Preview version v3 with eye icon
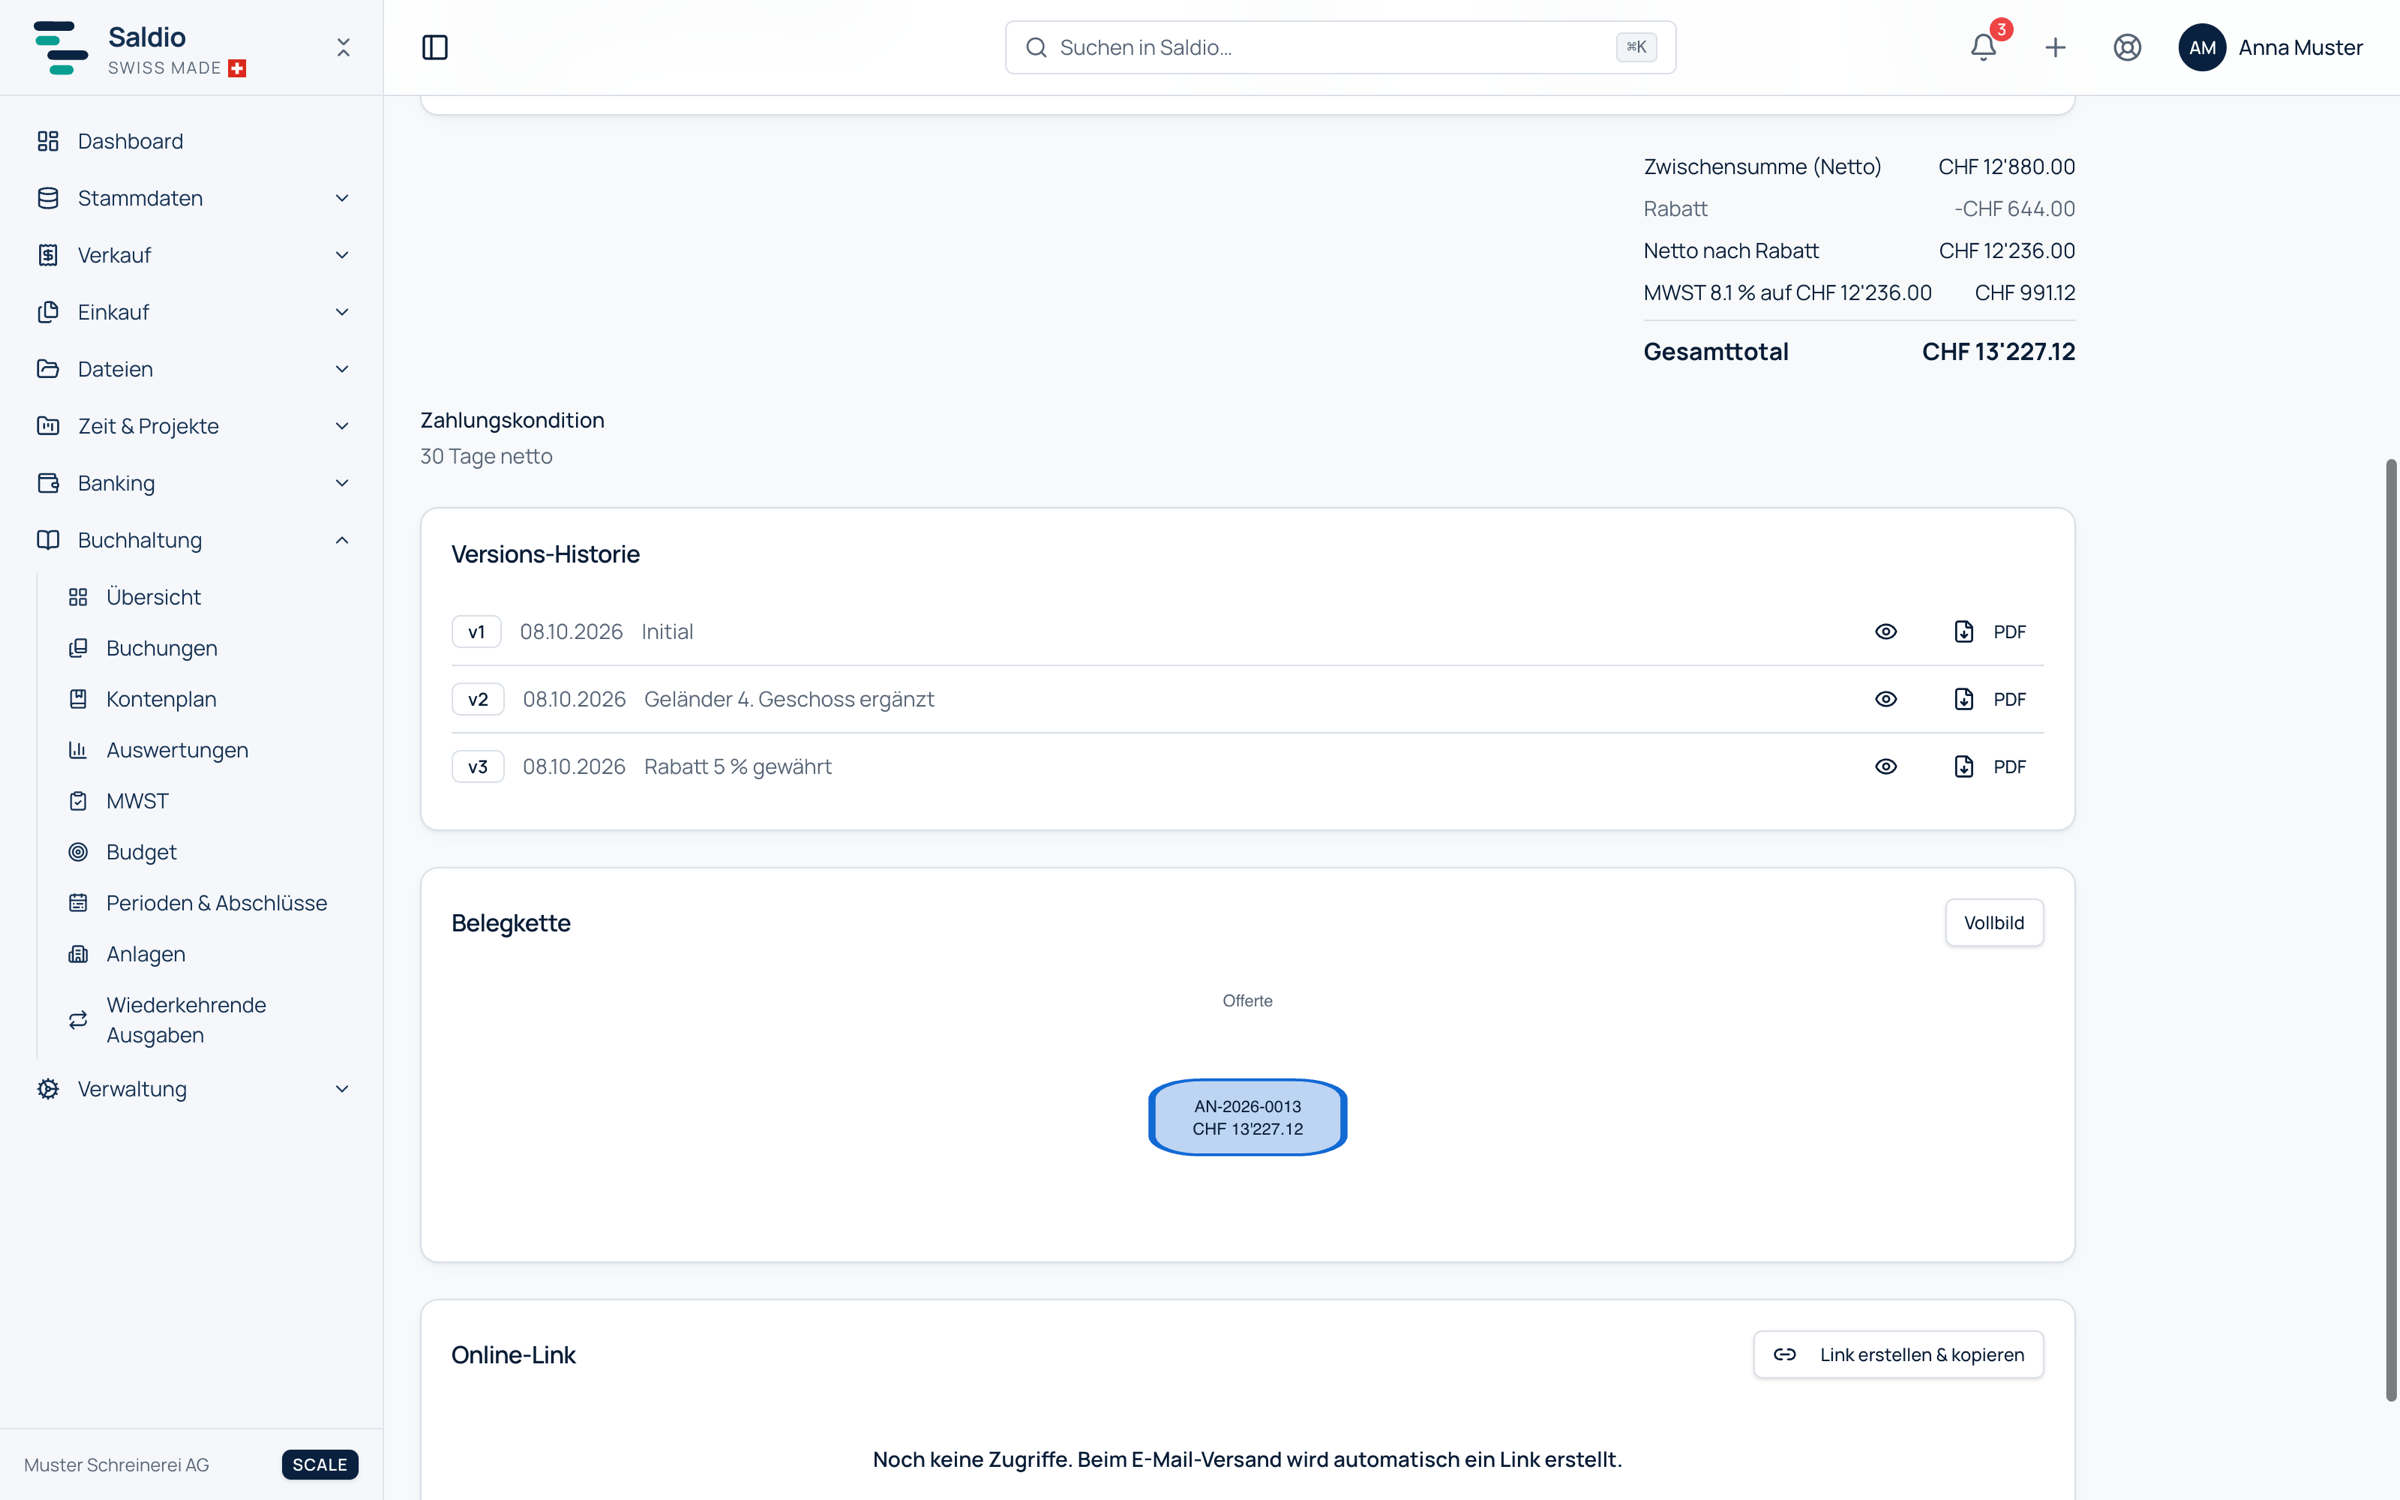This screenshot has width=2400, height=1500. pyautogui.click(x=1886, y=767)
